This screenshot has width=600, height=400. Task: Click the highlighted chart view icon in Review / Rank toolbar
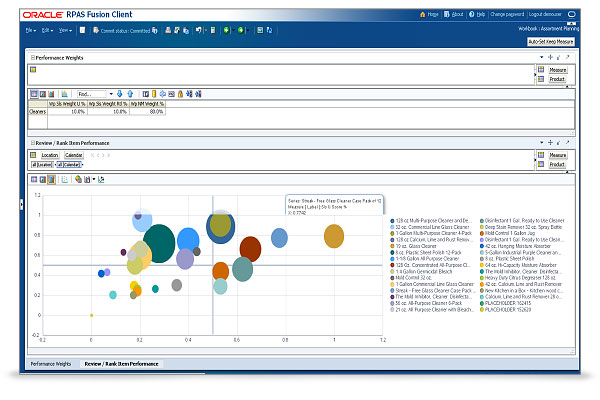(x=51, y=180)
